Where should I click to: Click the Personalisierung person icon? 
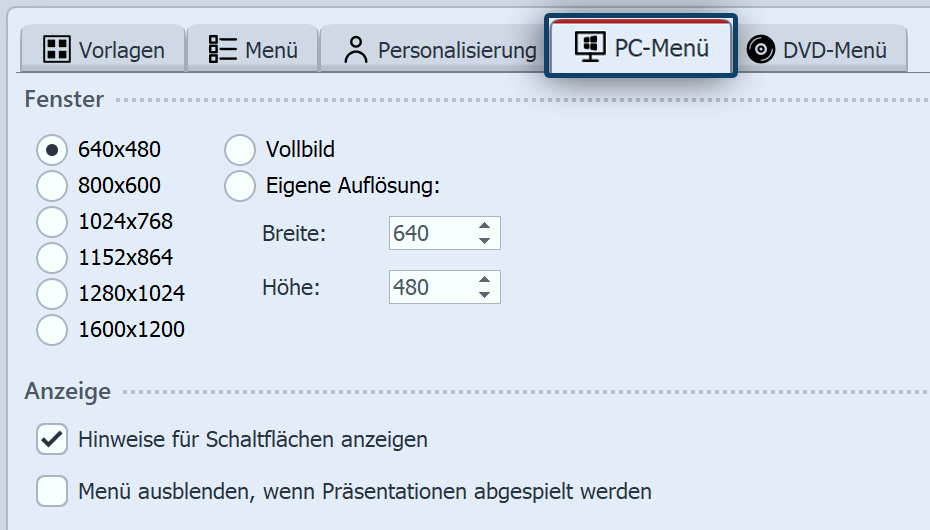click(355, 49)
